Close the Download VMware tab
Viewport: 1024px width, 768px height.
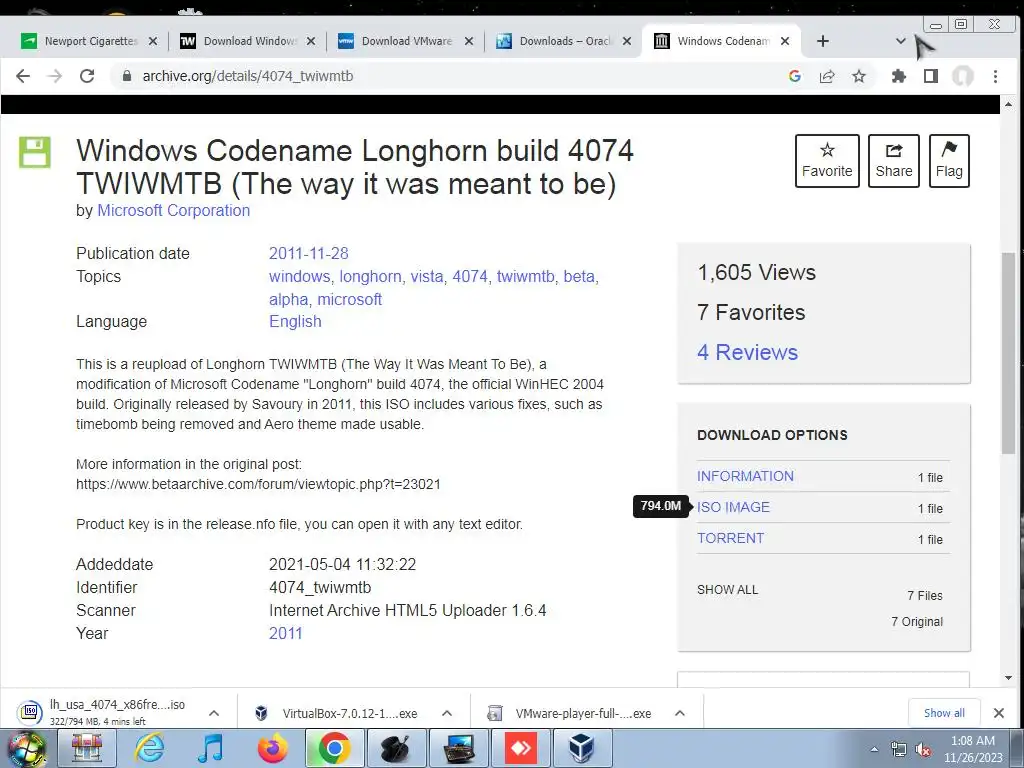469,41
